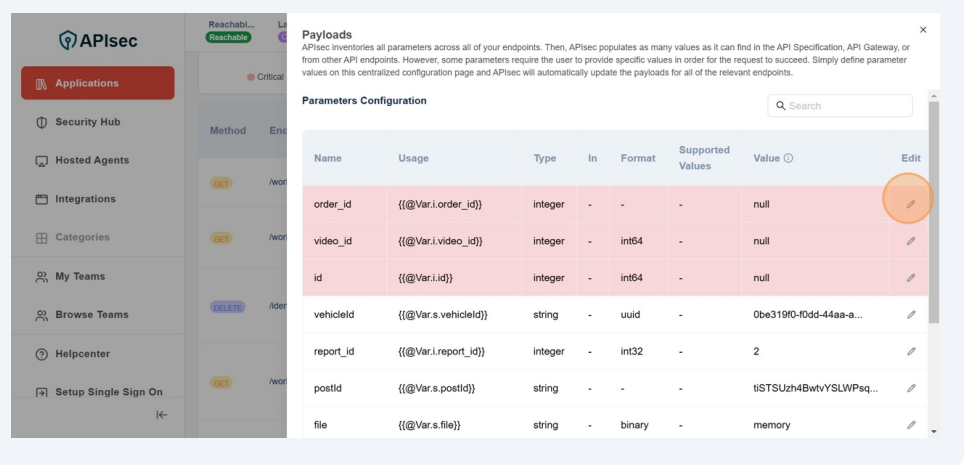Viewport: 966px width, 466px height.
Task: Click the Format column header
Action: click(x=638, y=158)
